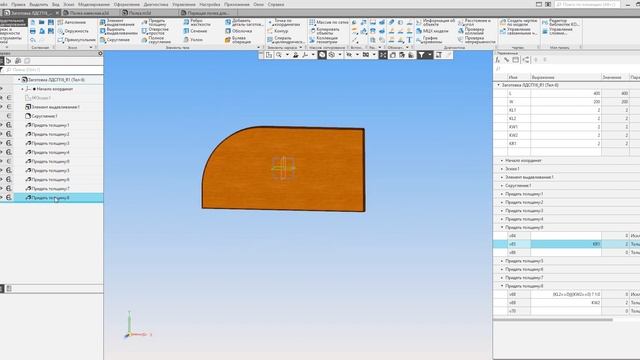
Task: Click the Сечение ribbon tool
Action: click(195, 31)
